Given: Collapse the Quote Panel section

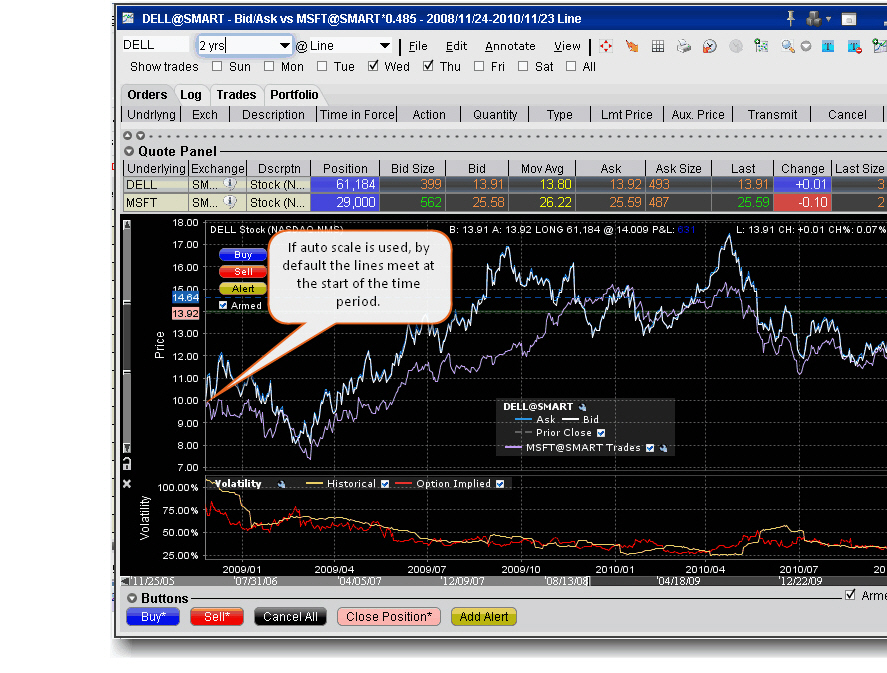Looking at the screenshot, I should coord(129,151).
